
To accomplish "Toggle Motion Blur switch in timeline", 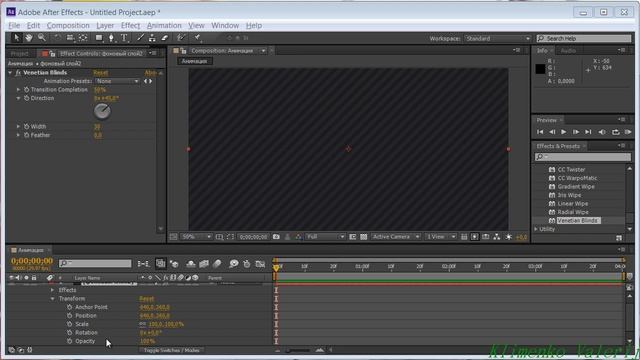I will coord(217,264).
